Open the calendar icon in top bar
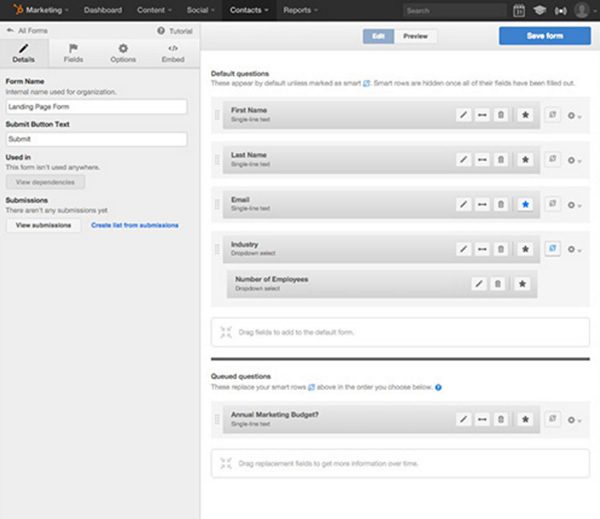 [x=519, y=11]
